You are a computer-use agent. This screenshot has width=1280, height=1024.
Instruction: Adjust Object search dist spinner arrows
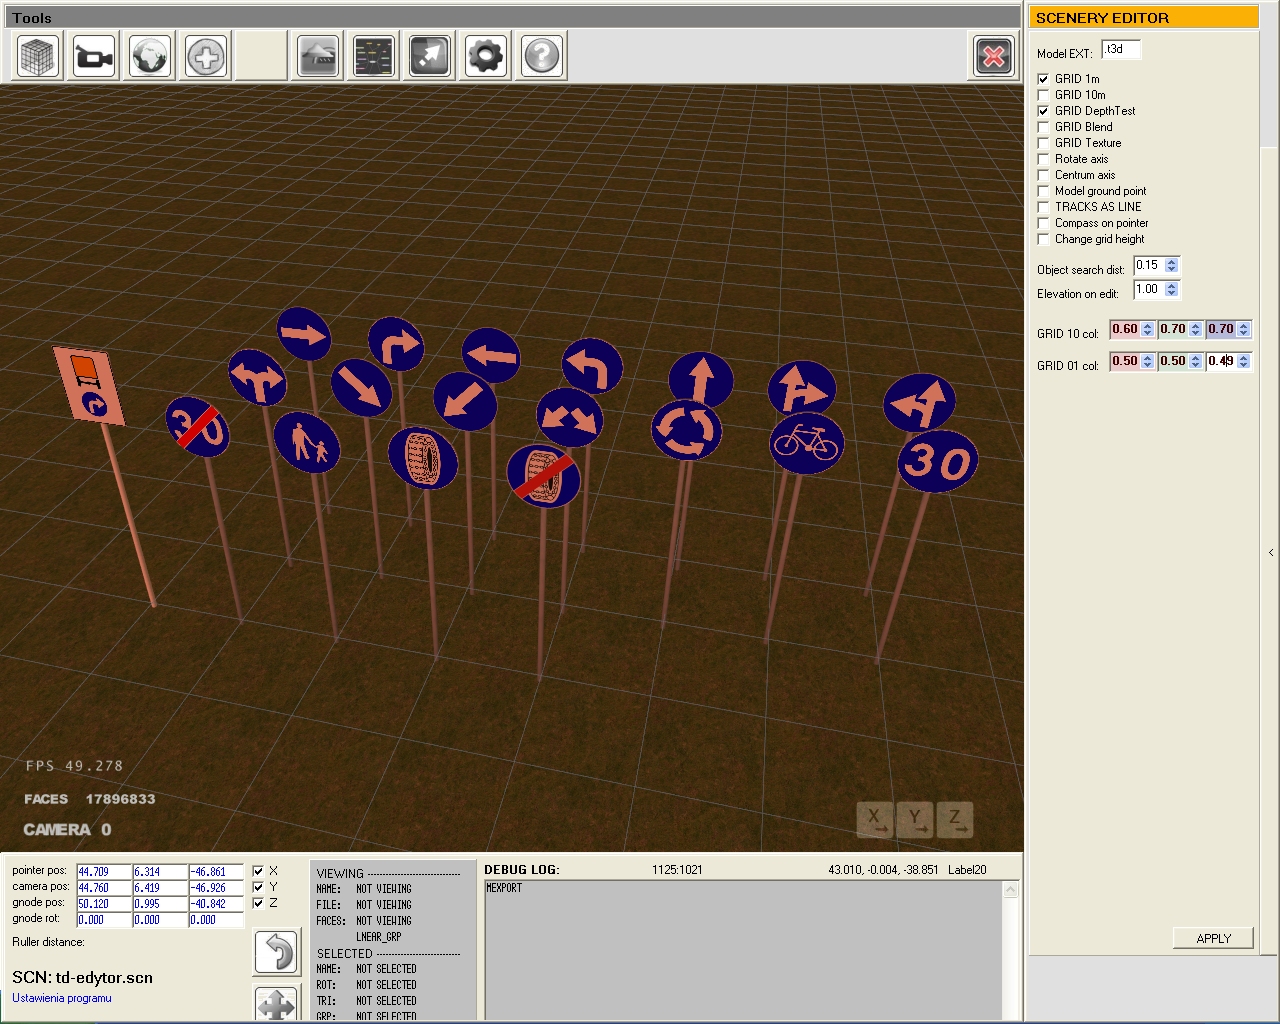click(1172, 266)
